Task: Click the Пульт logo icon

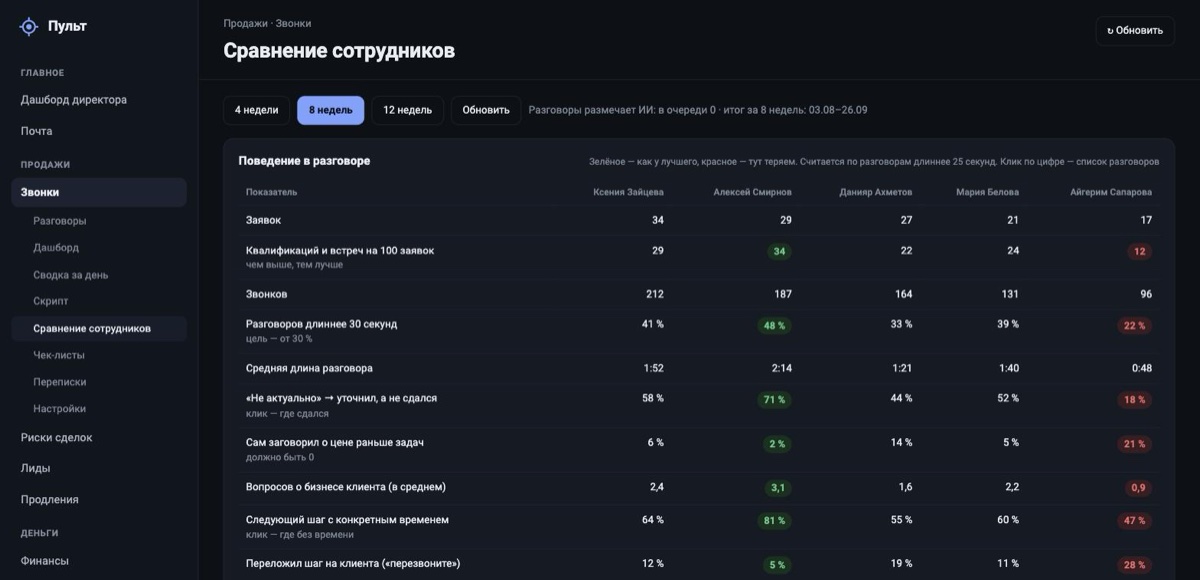Action: click(x=29, y=27)
